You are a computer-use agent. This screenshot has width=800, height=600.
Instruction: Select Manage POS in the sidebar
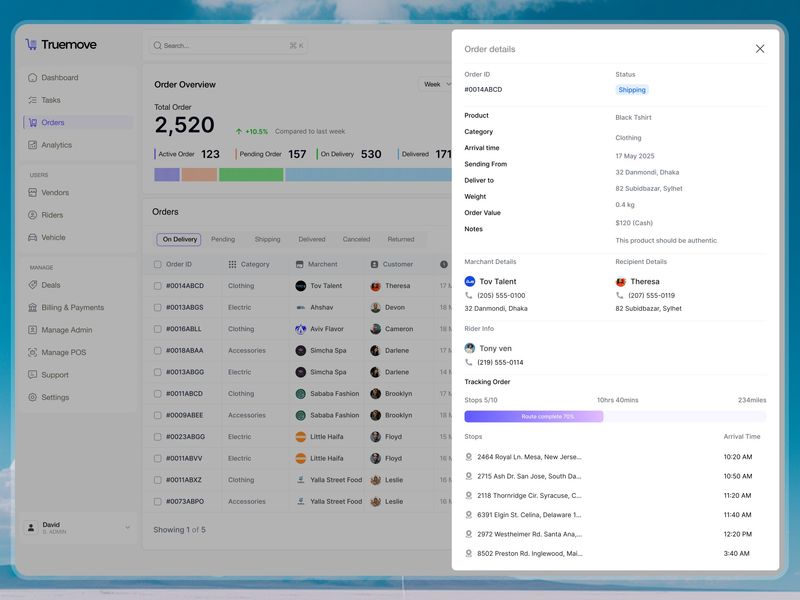tap(69, 351)
